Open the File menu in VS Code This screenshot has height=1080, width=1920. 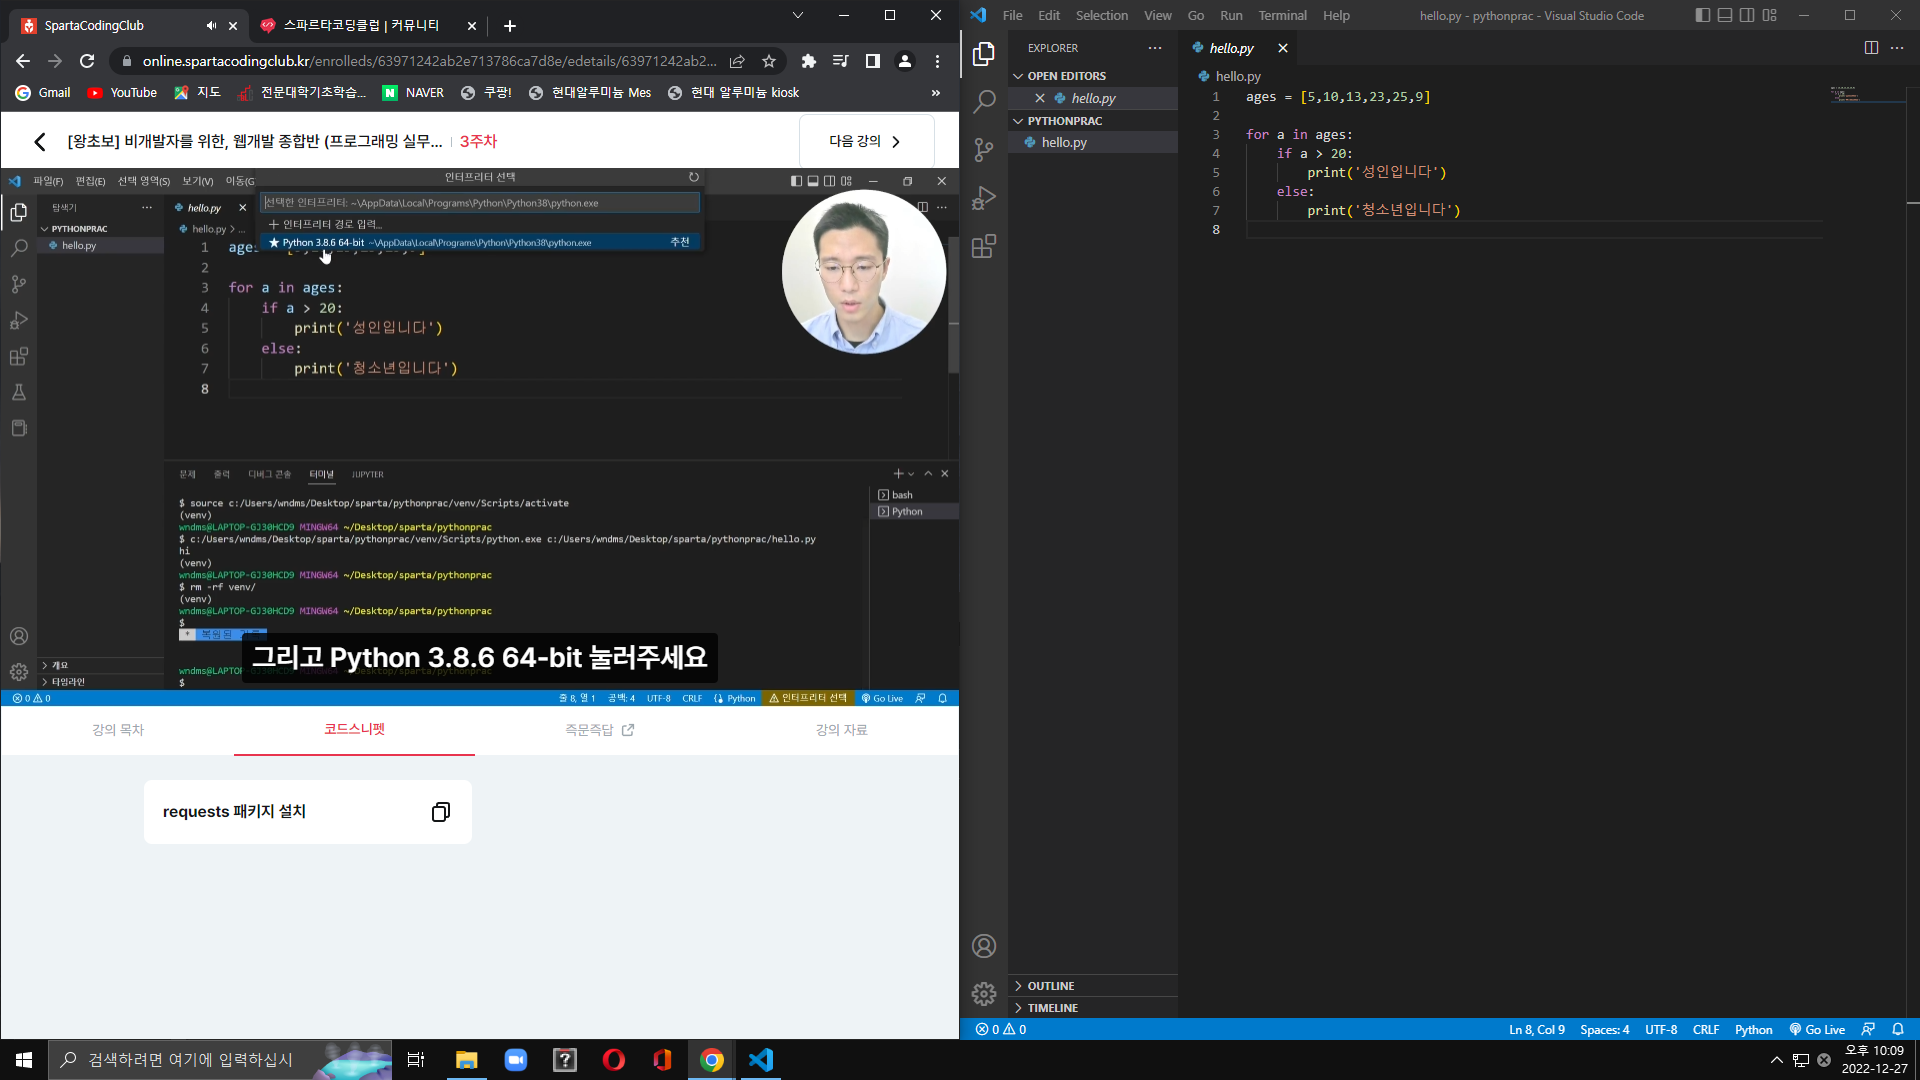coord(1012,15)
